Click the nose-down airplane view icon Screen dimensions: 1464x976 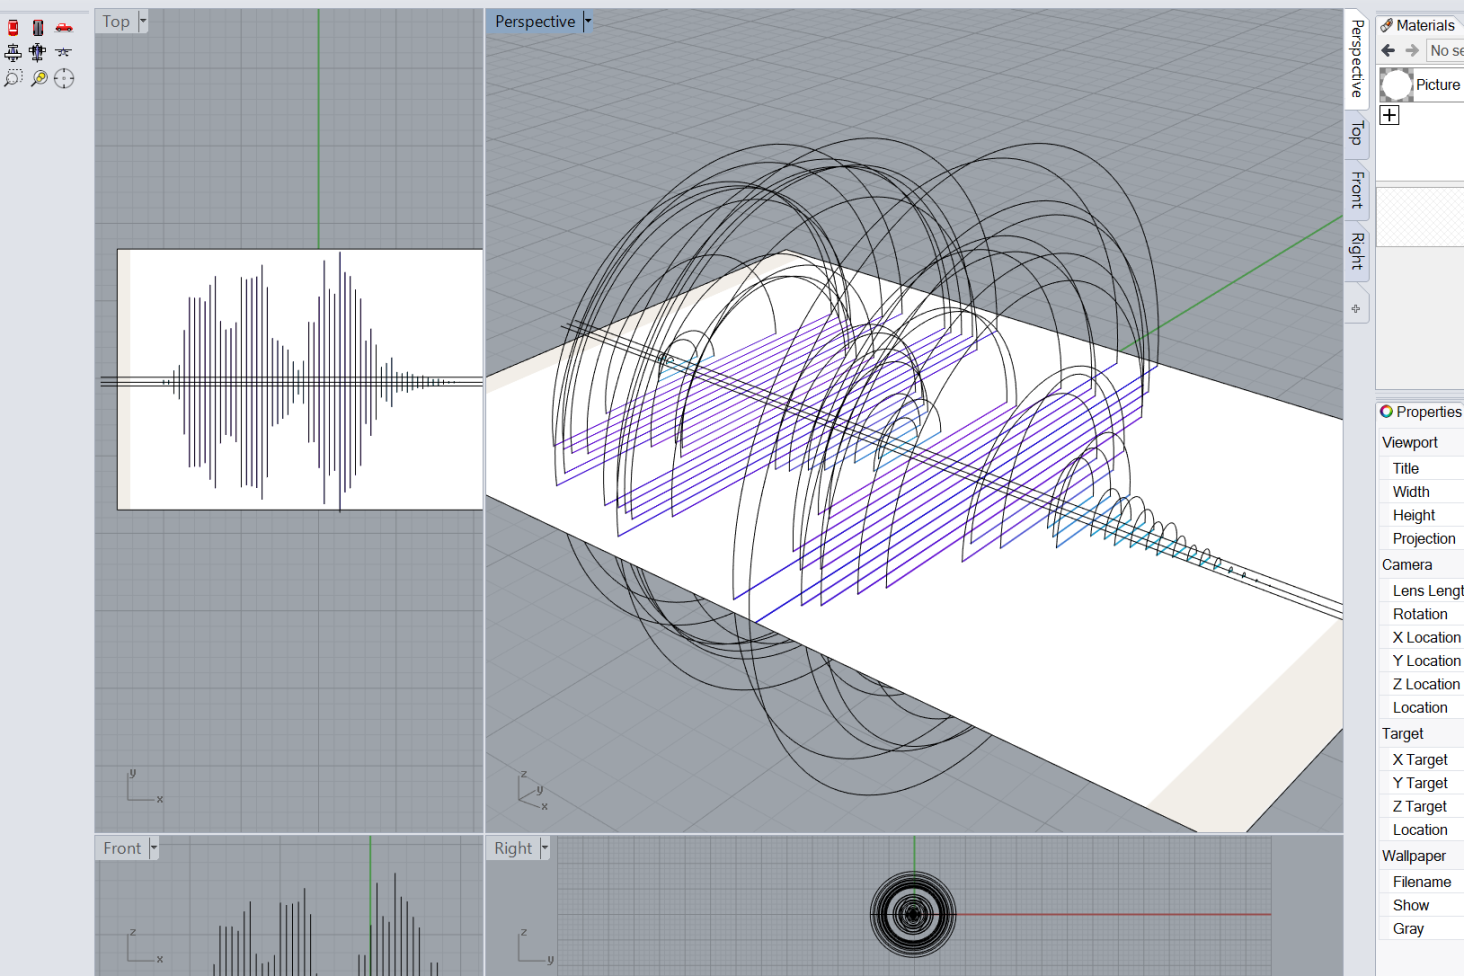[13, 53]
